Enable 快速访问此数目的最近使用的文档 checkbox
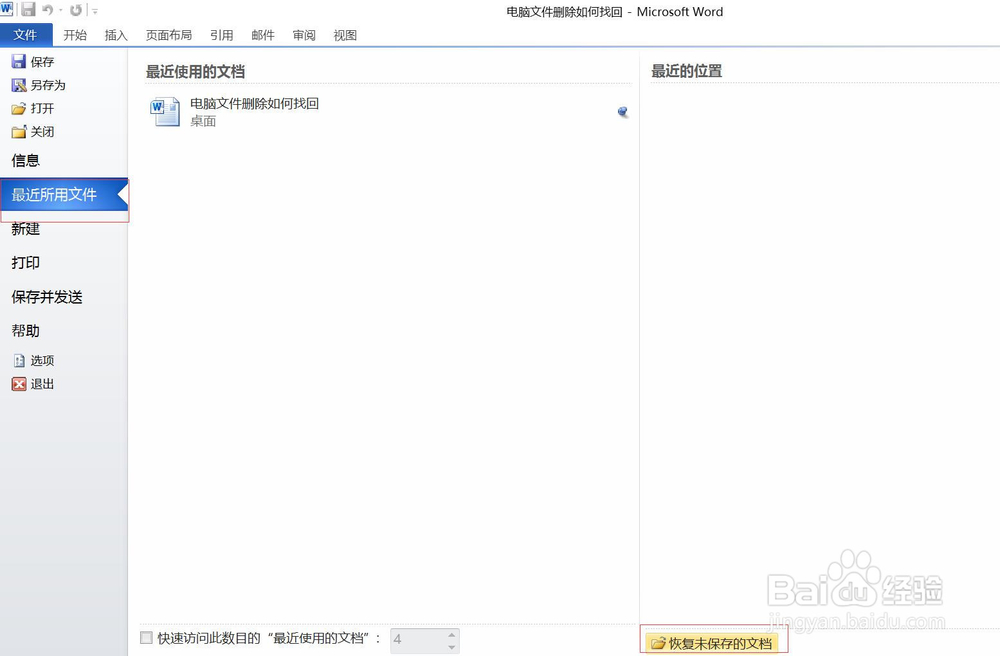 146,637
